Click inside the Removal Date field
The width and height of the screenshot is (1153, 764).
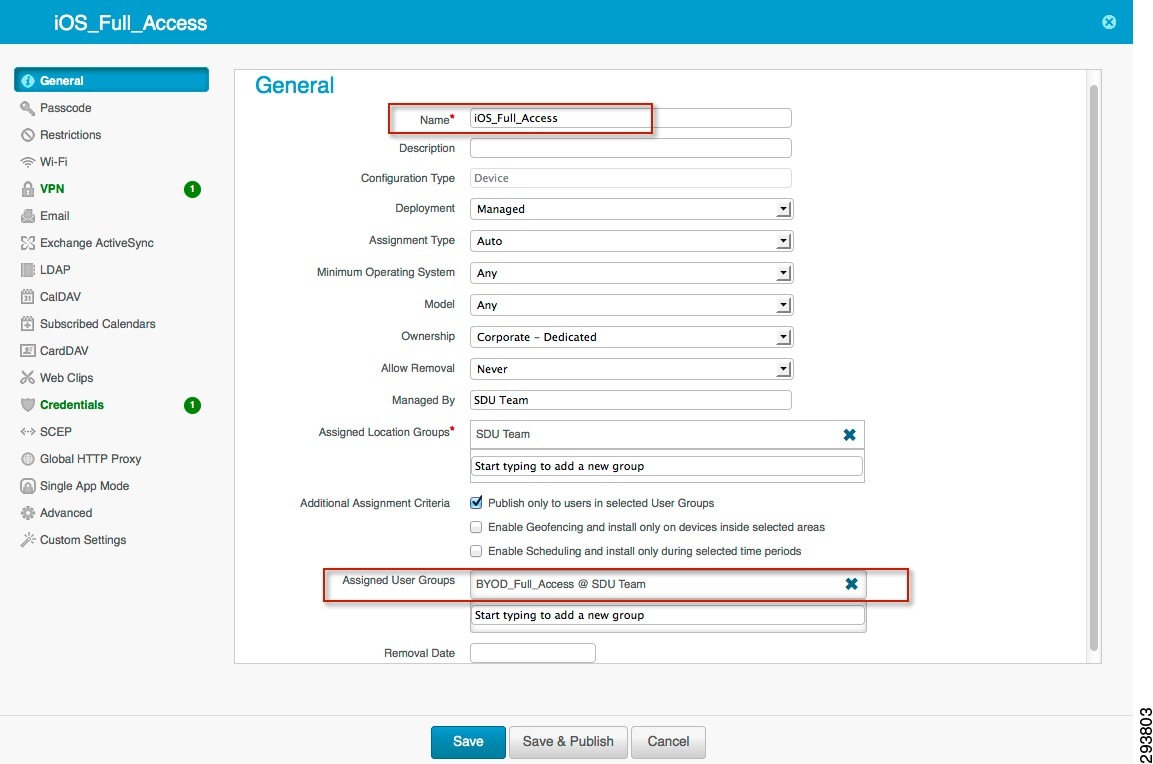click(533, 652)
